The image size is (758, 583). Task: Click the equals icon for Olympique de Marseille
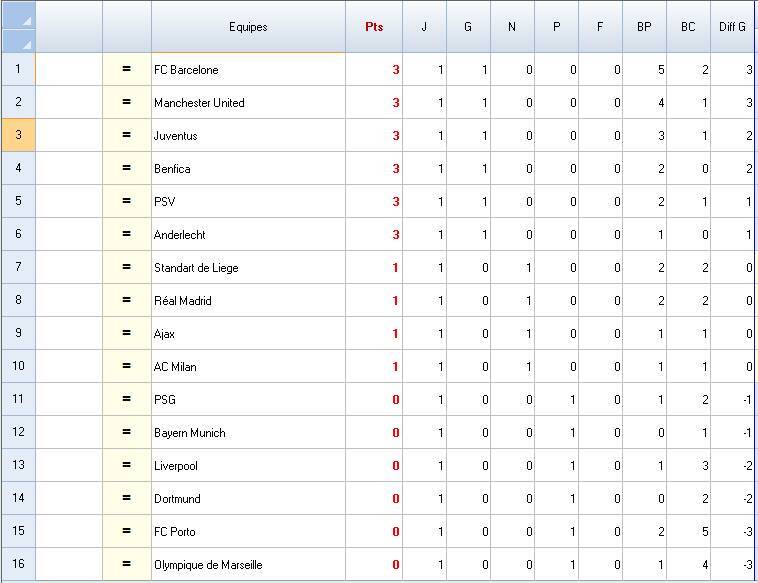(127, 565)
